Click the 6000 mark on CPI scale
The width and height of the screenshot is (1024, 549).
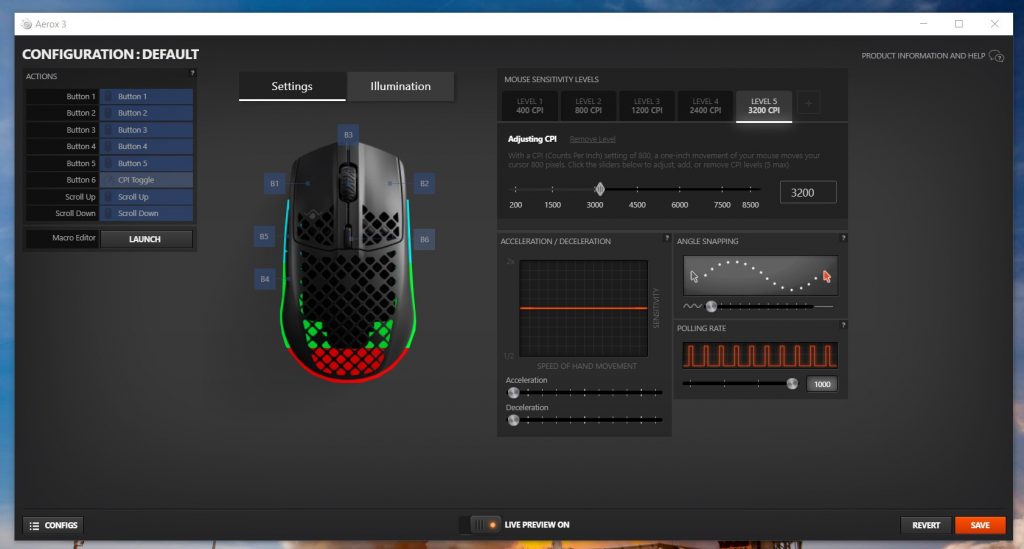[x=679, y=205]
